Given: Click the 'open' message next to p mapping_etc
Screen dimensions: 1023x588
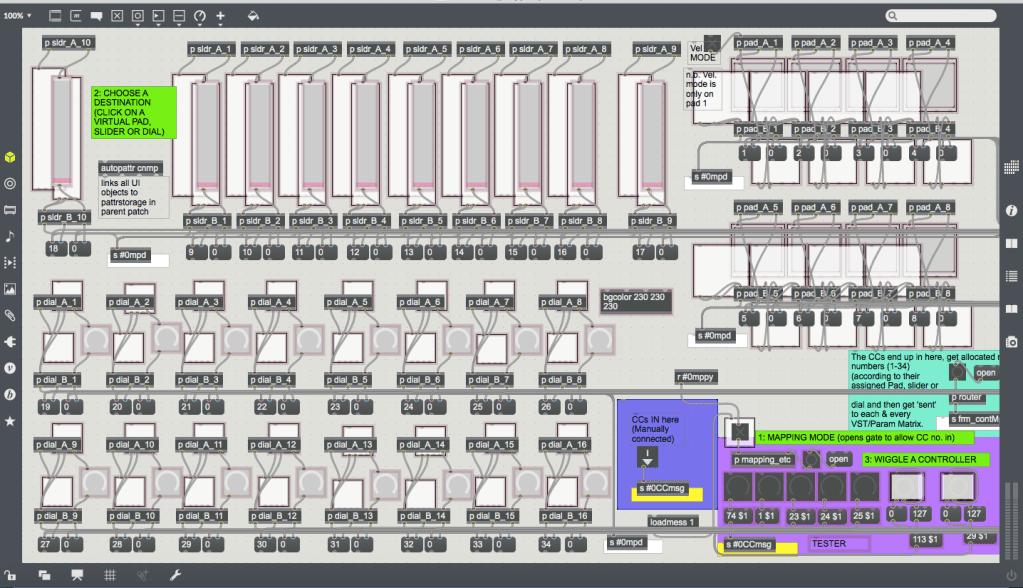Looking at the screenshot, I should 838,459.
